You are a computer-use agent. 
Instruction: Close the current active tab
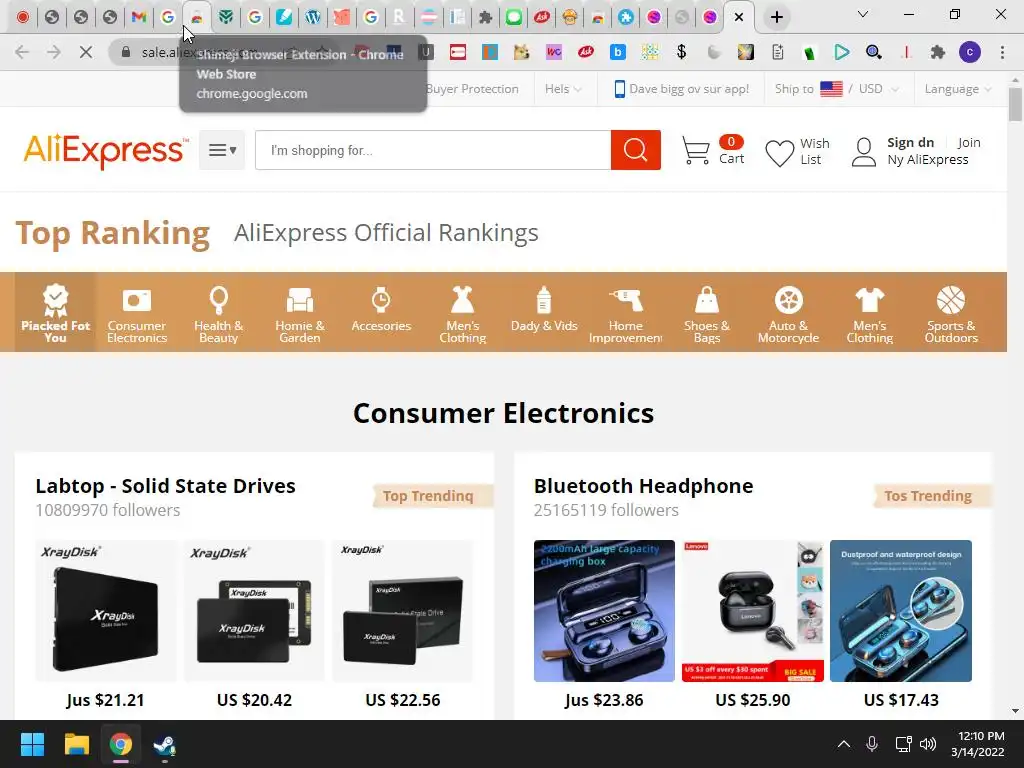(x=739, y=17)
